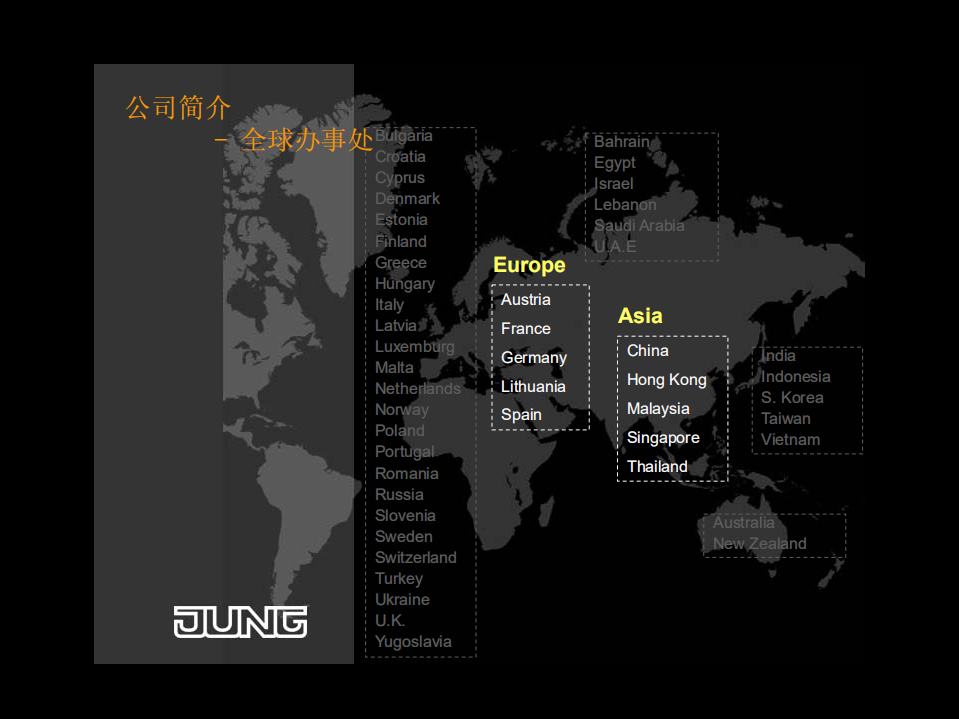Select New Zealand in the Oceania box
This screenshot has width=959, height=719.
pyautogui.click(x=759, y=543)
